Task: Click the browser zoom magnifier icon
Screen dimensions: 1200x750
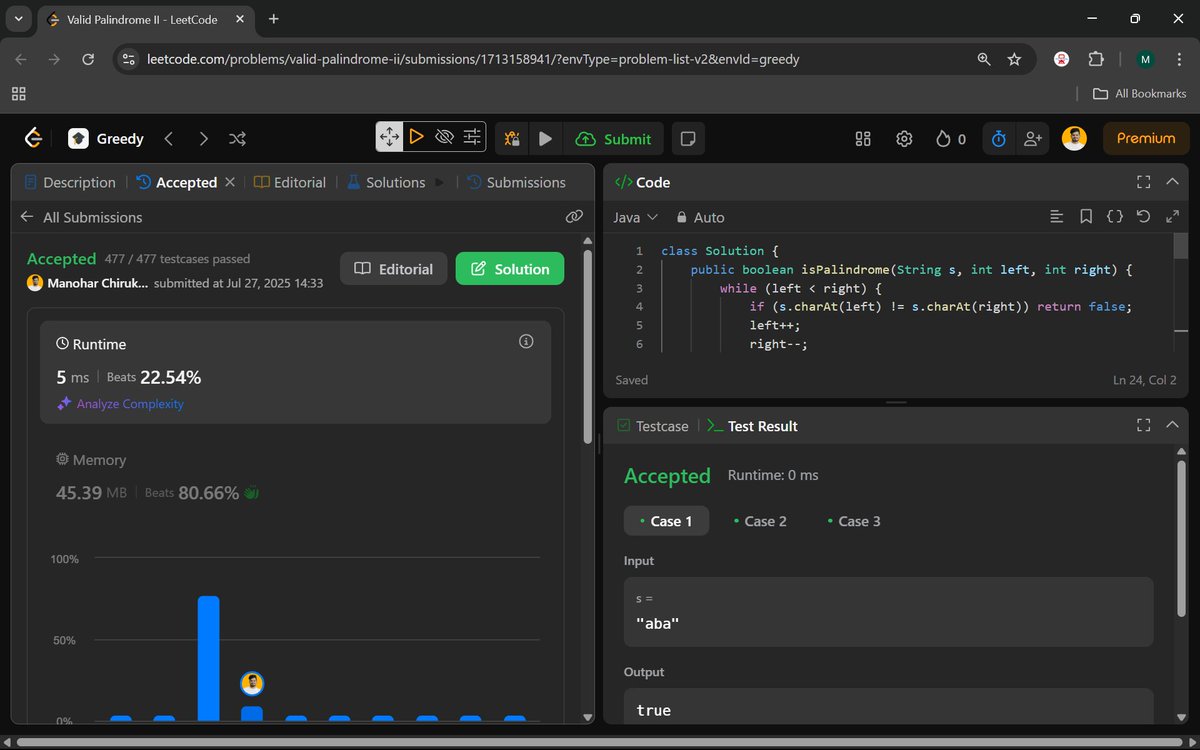Action: click(x=984, y=59)
